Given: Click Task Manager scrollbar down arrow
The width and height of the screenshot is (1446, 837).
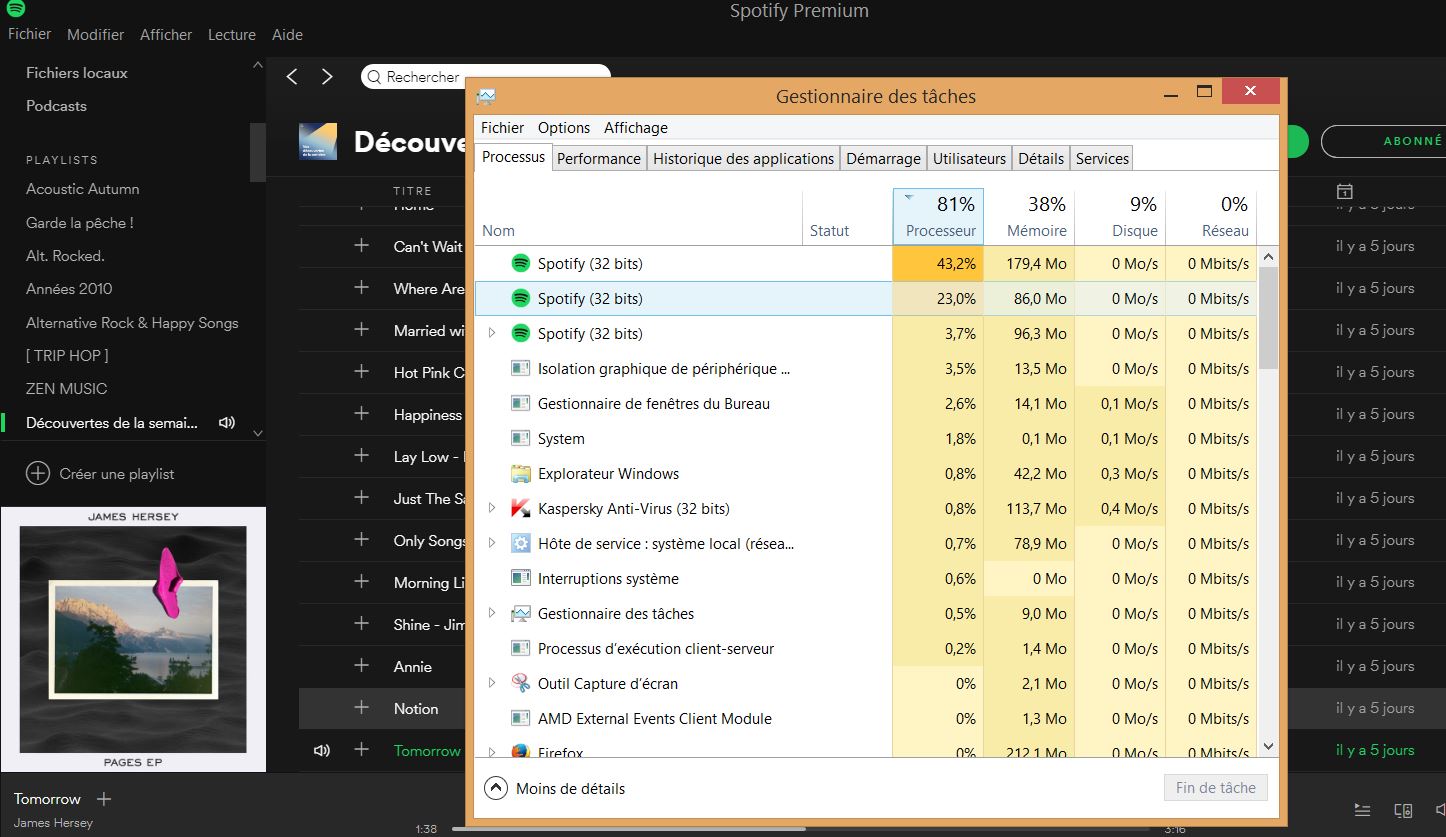Looking at the screenshot, I should point(1268,746).
